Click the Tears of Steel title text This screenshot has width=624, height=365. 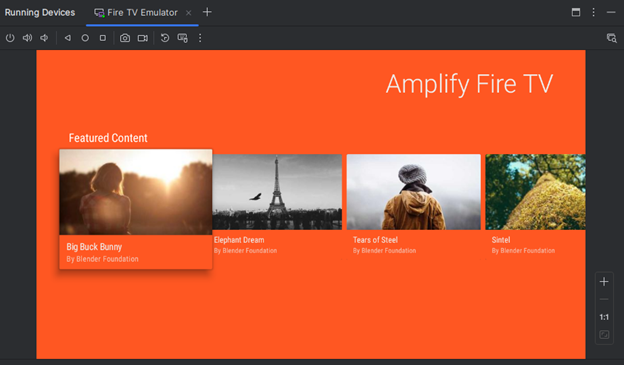375,240
